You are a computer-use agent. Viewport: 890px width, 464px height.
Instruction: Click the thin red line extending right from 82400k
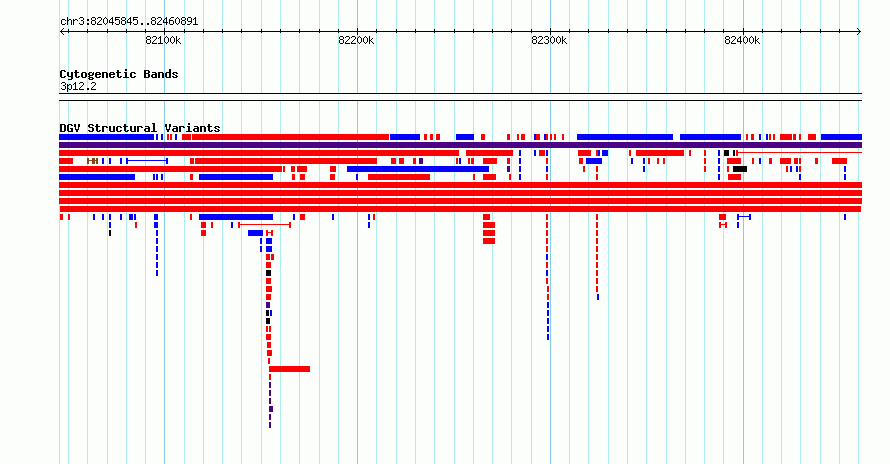(799, 153)
